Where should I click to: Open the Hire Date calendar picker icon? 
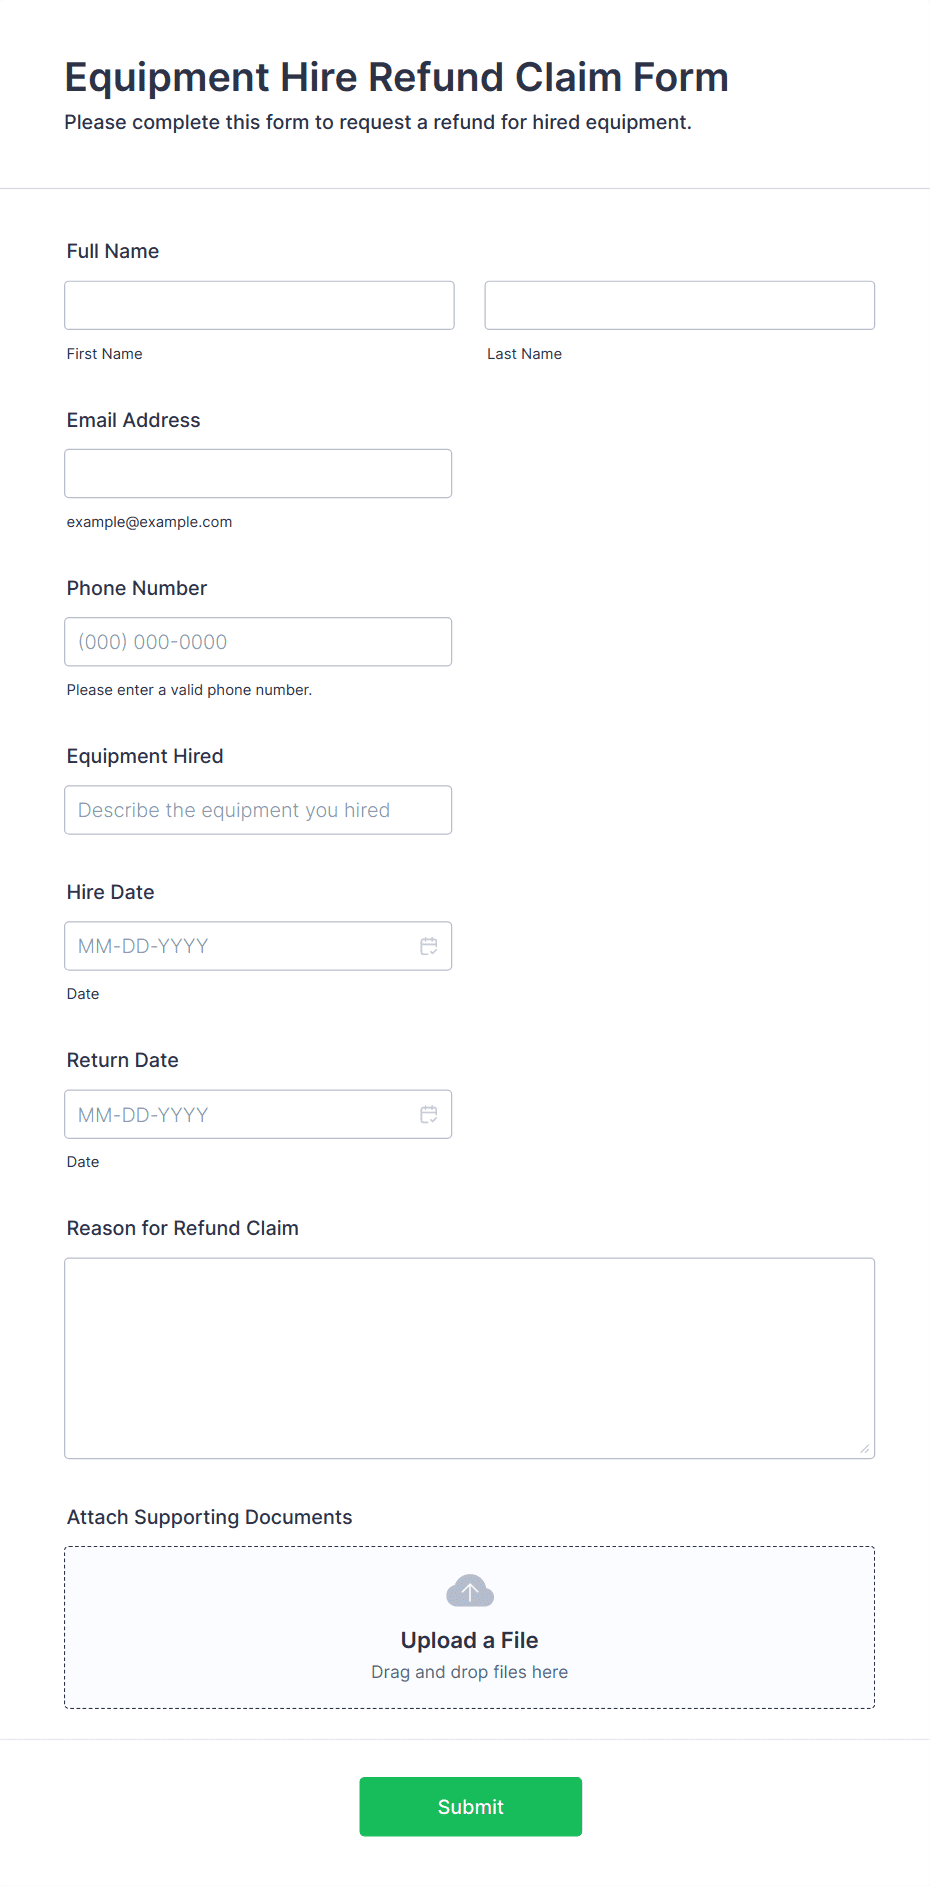429,946
